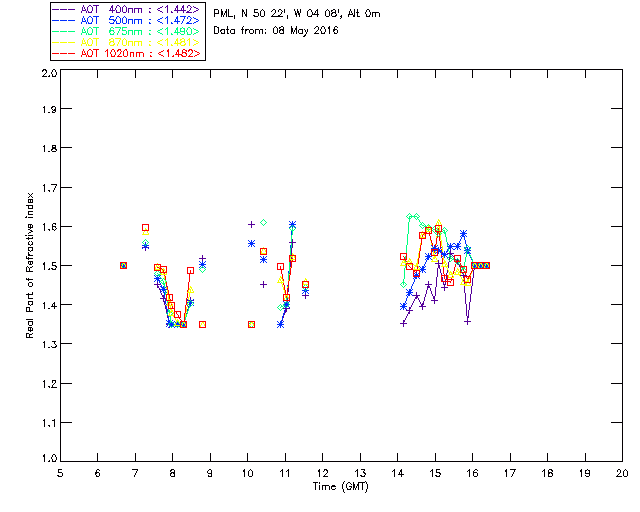
Task: Click the 17 tick label on time axis
Action: point(510,473)
